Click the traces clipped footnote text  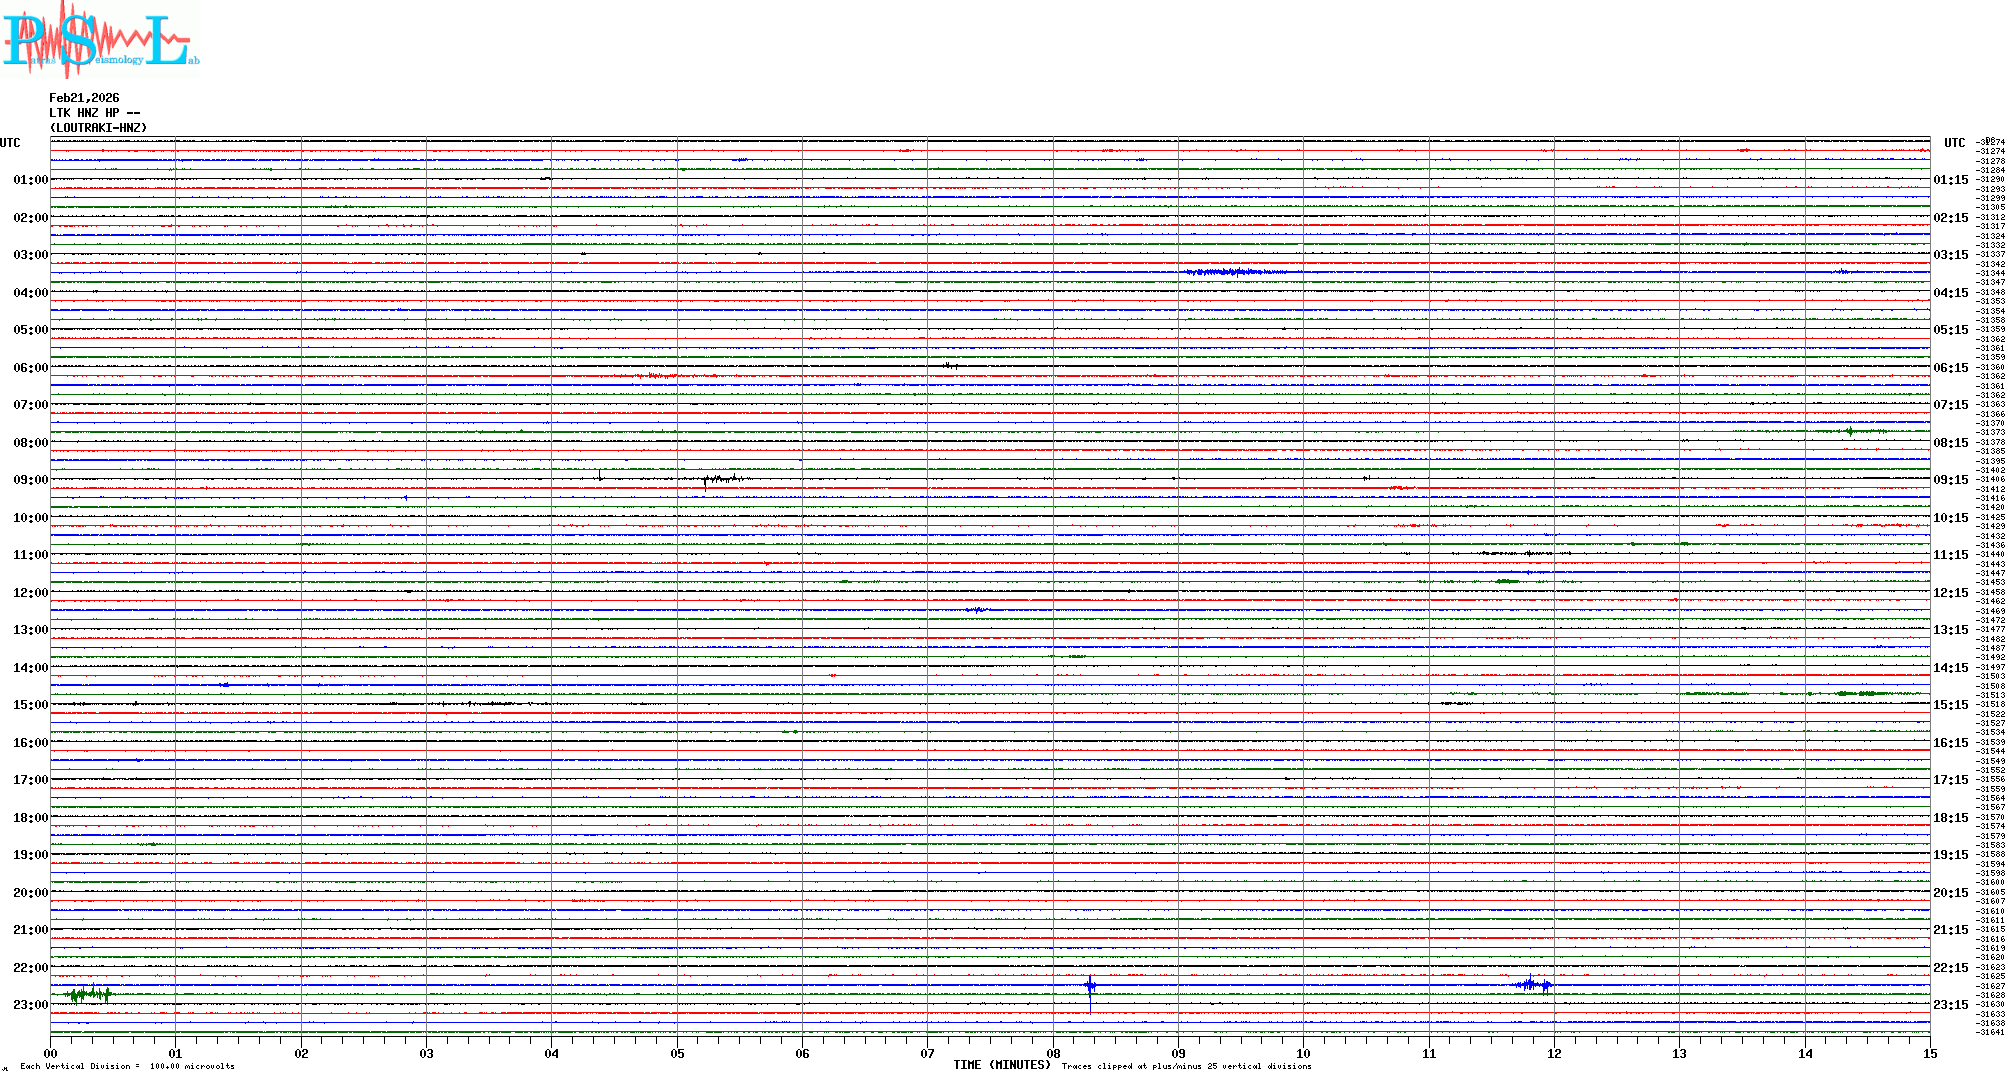pyautogui.click(x=1186, y=1066)
